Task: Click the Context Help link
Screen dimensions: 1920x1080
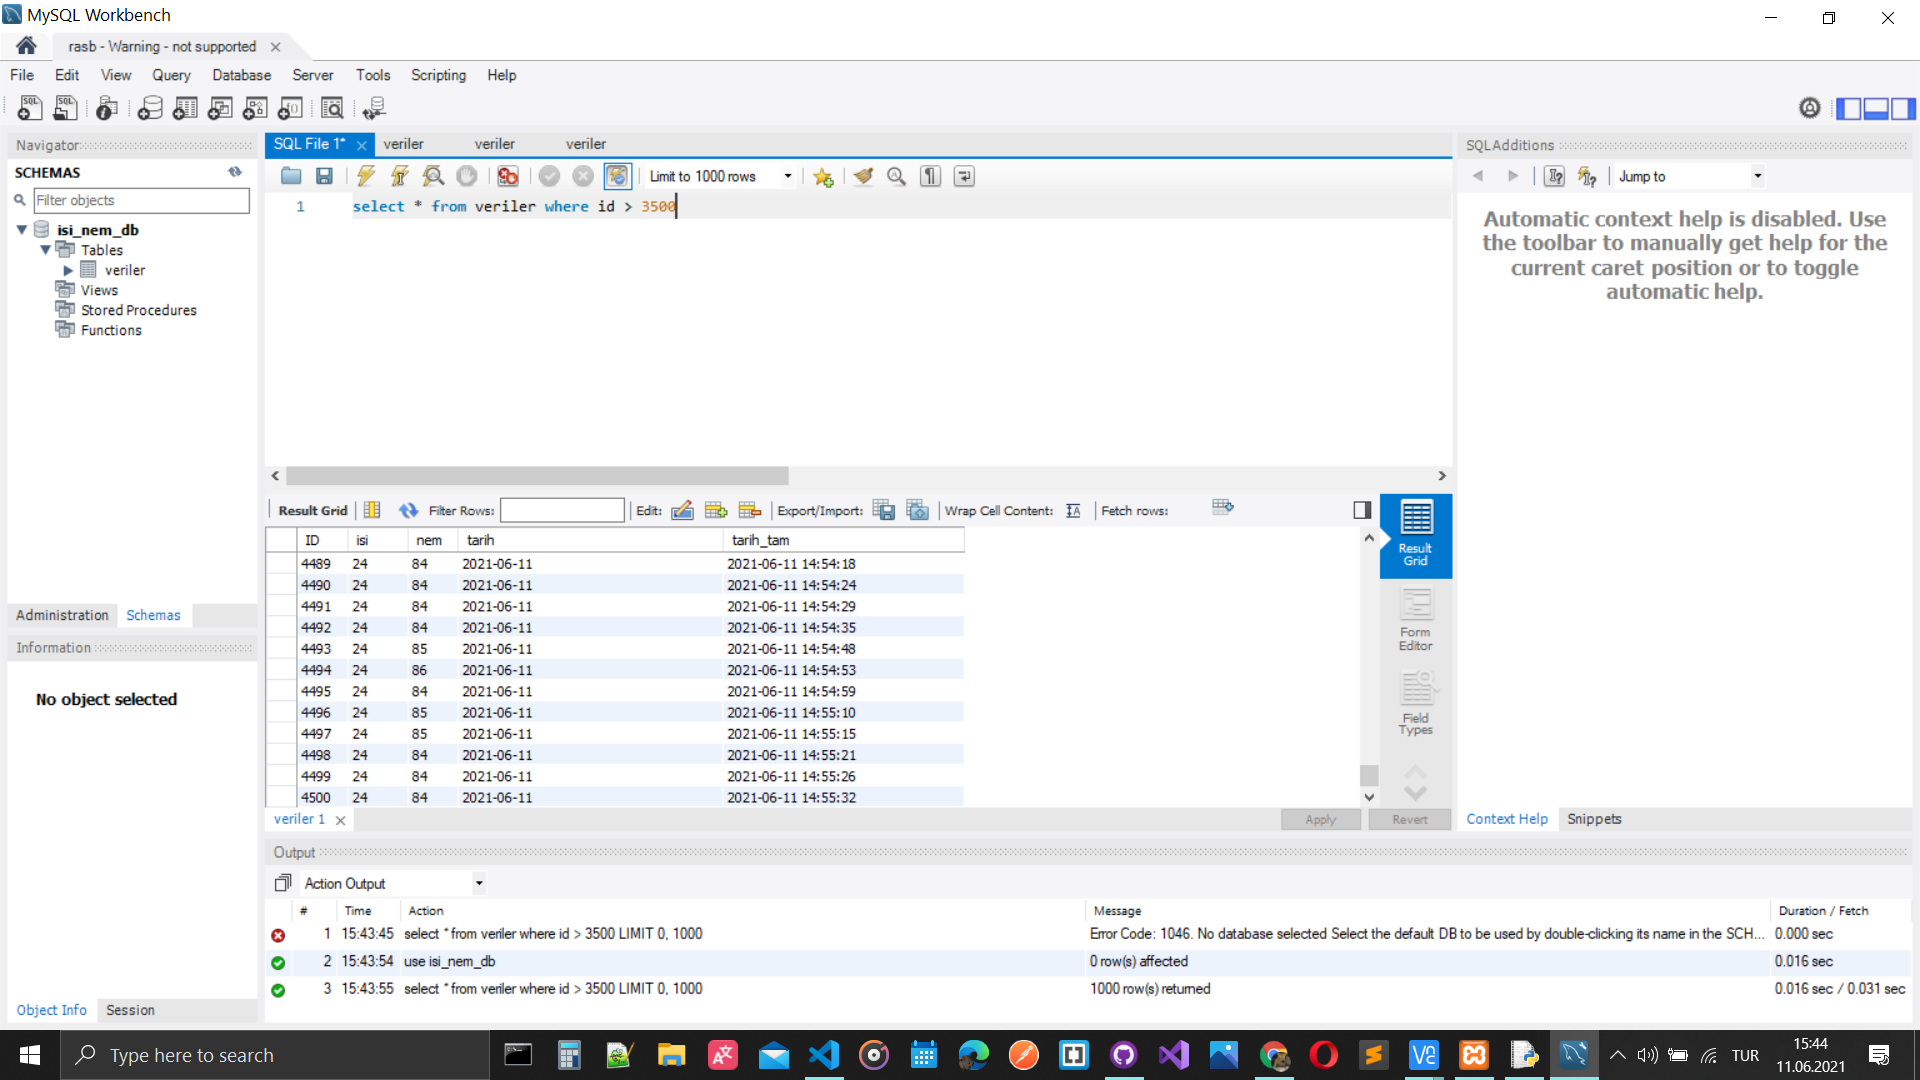Action: coord(1506,819)
